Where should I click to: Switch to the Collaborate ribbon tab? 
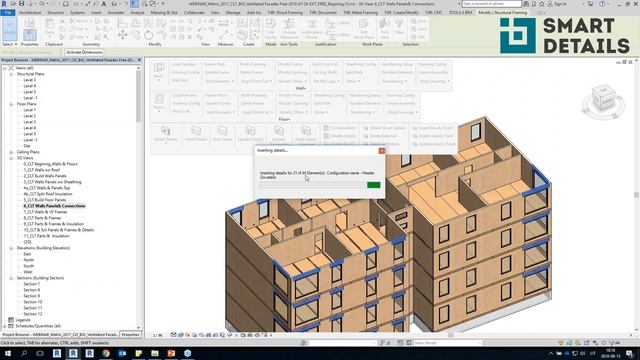pyautogui.click(x=194, y=13)
